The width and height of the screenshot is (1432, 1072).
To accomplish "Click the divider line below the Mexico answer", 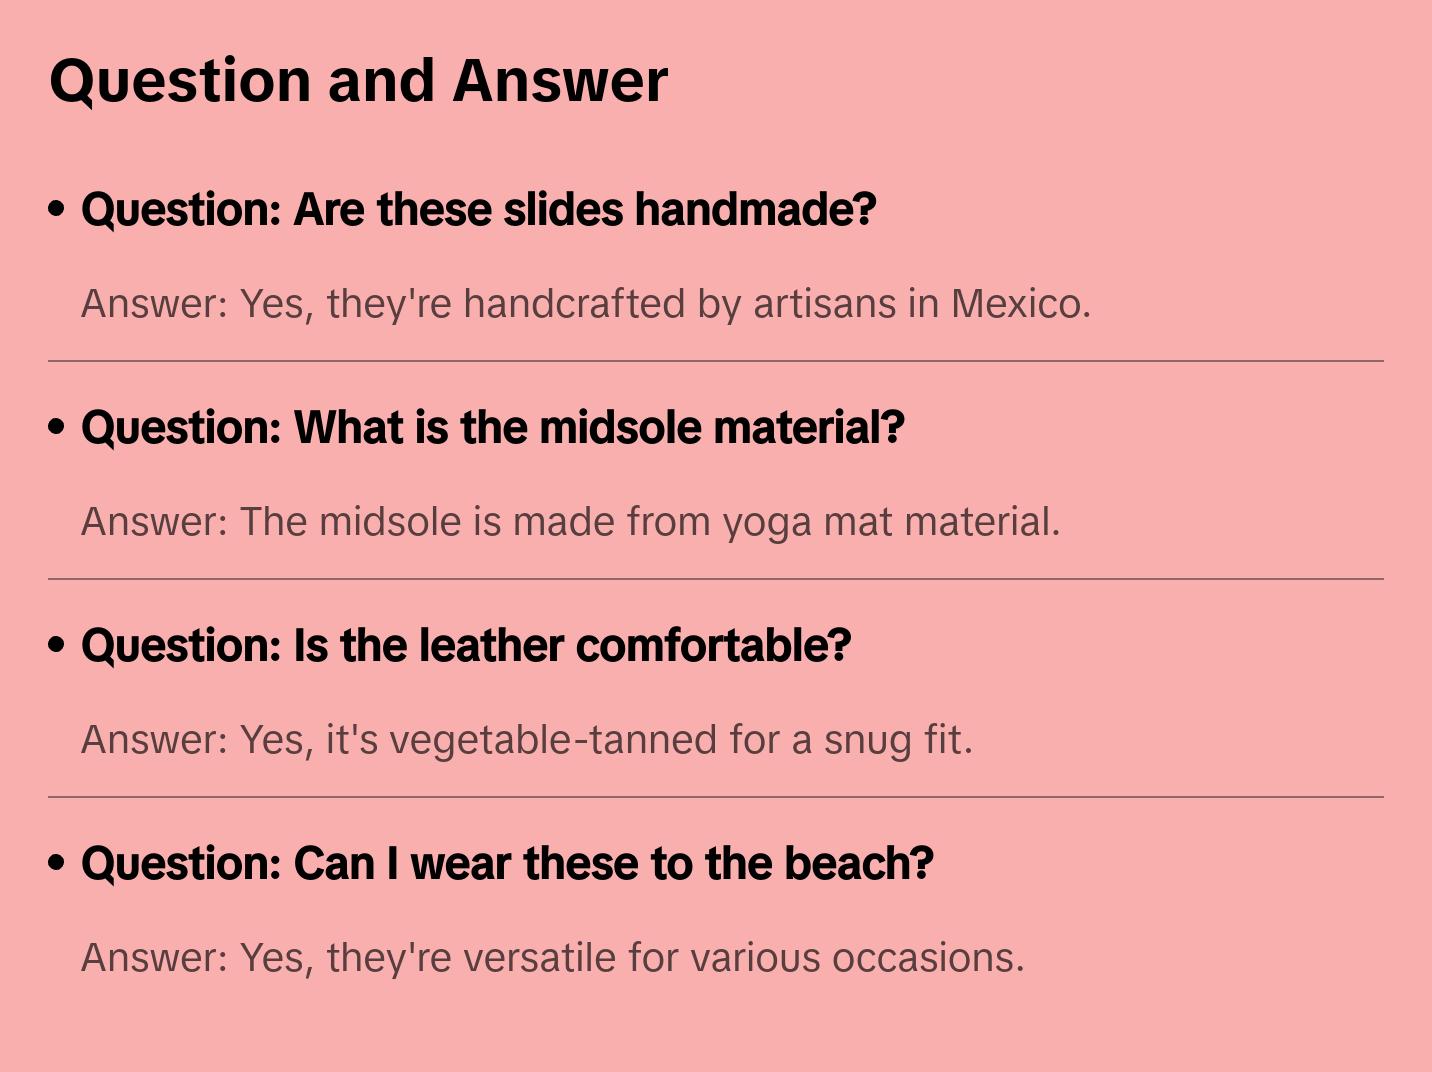I will click(716, 361).
